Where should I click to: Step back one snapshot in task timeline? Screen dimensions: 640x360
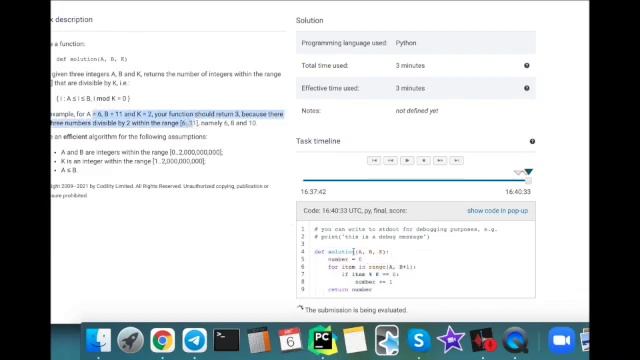pos(391,160)
